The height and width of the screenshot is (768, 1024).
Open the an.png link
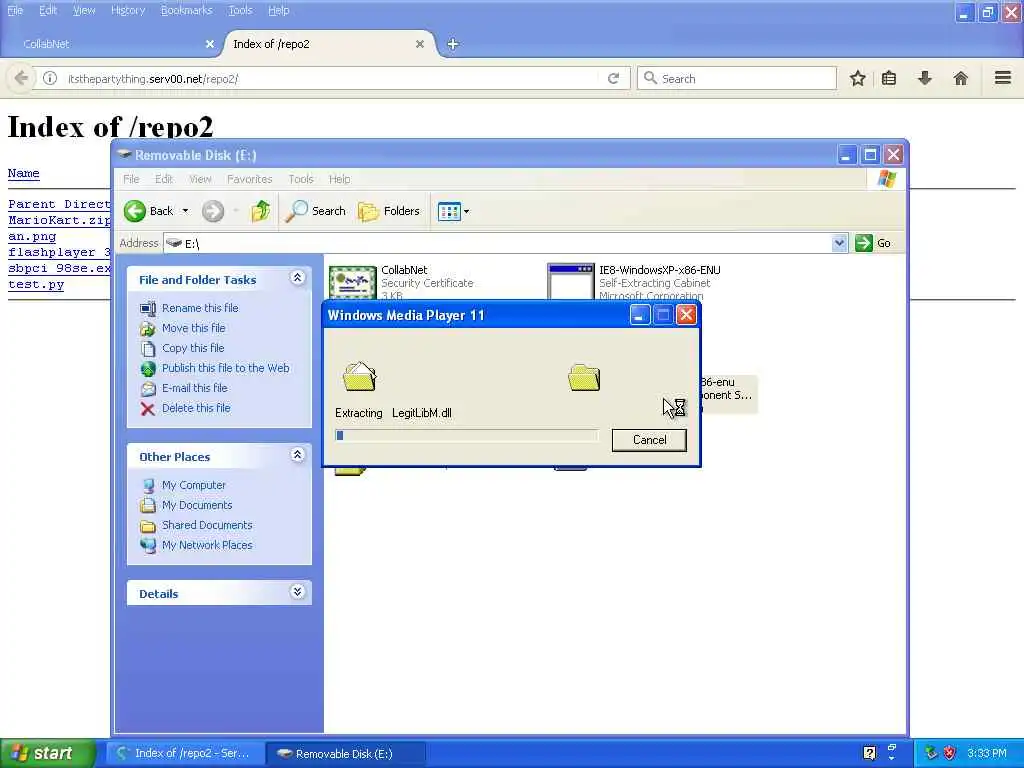pos(32,236)
